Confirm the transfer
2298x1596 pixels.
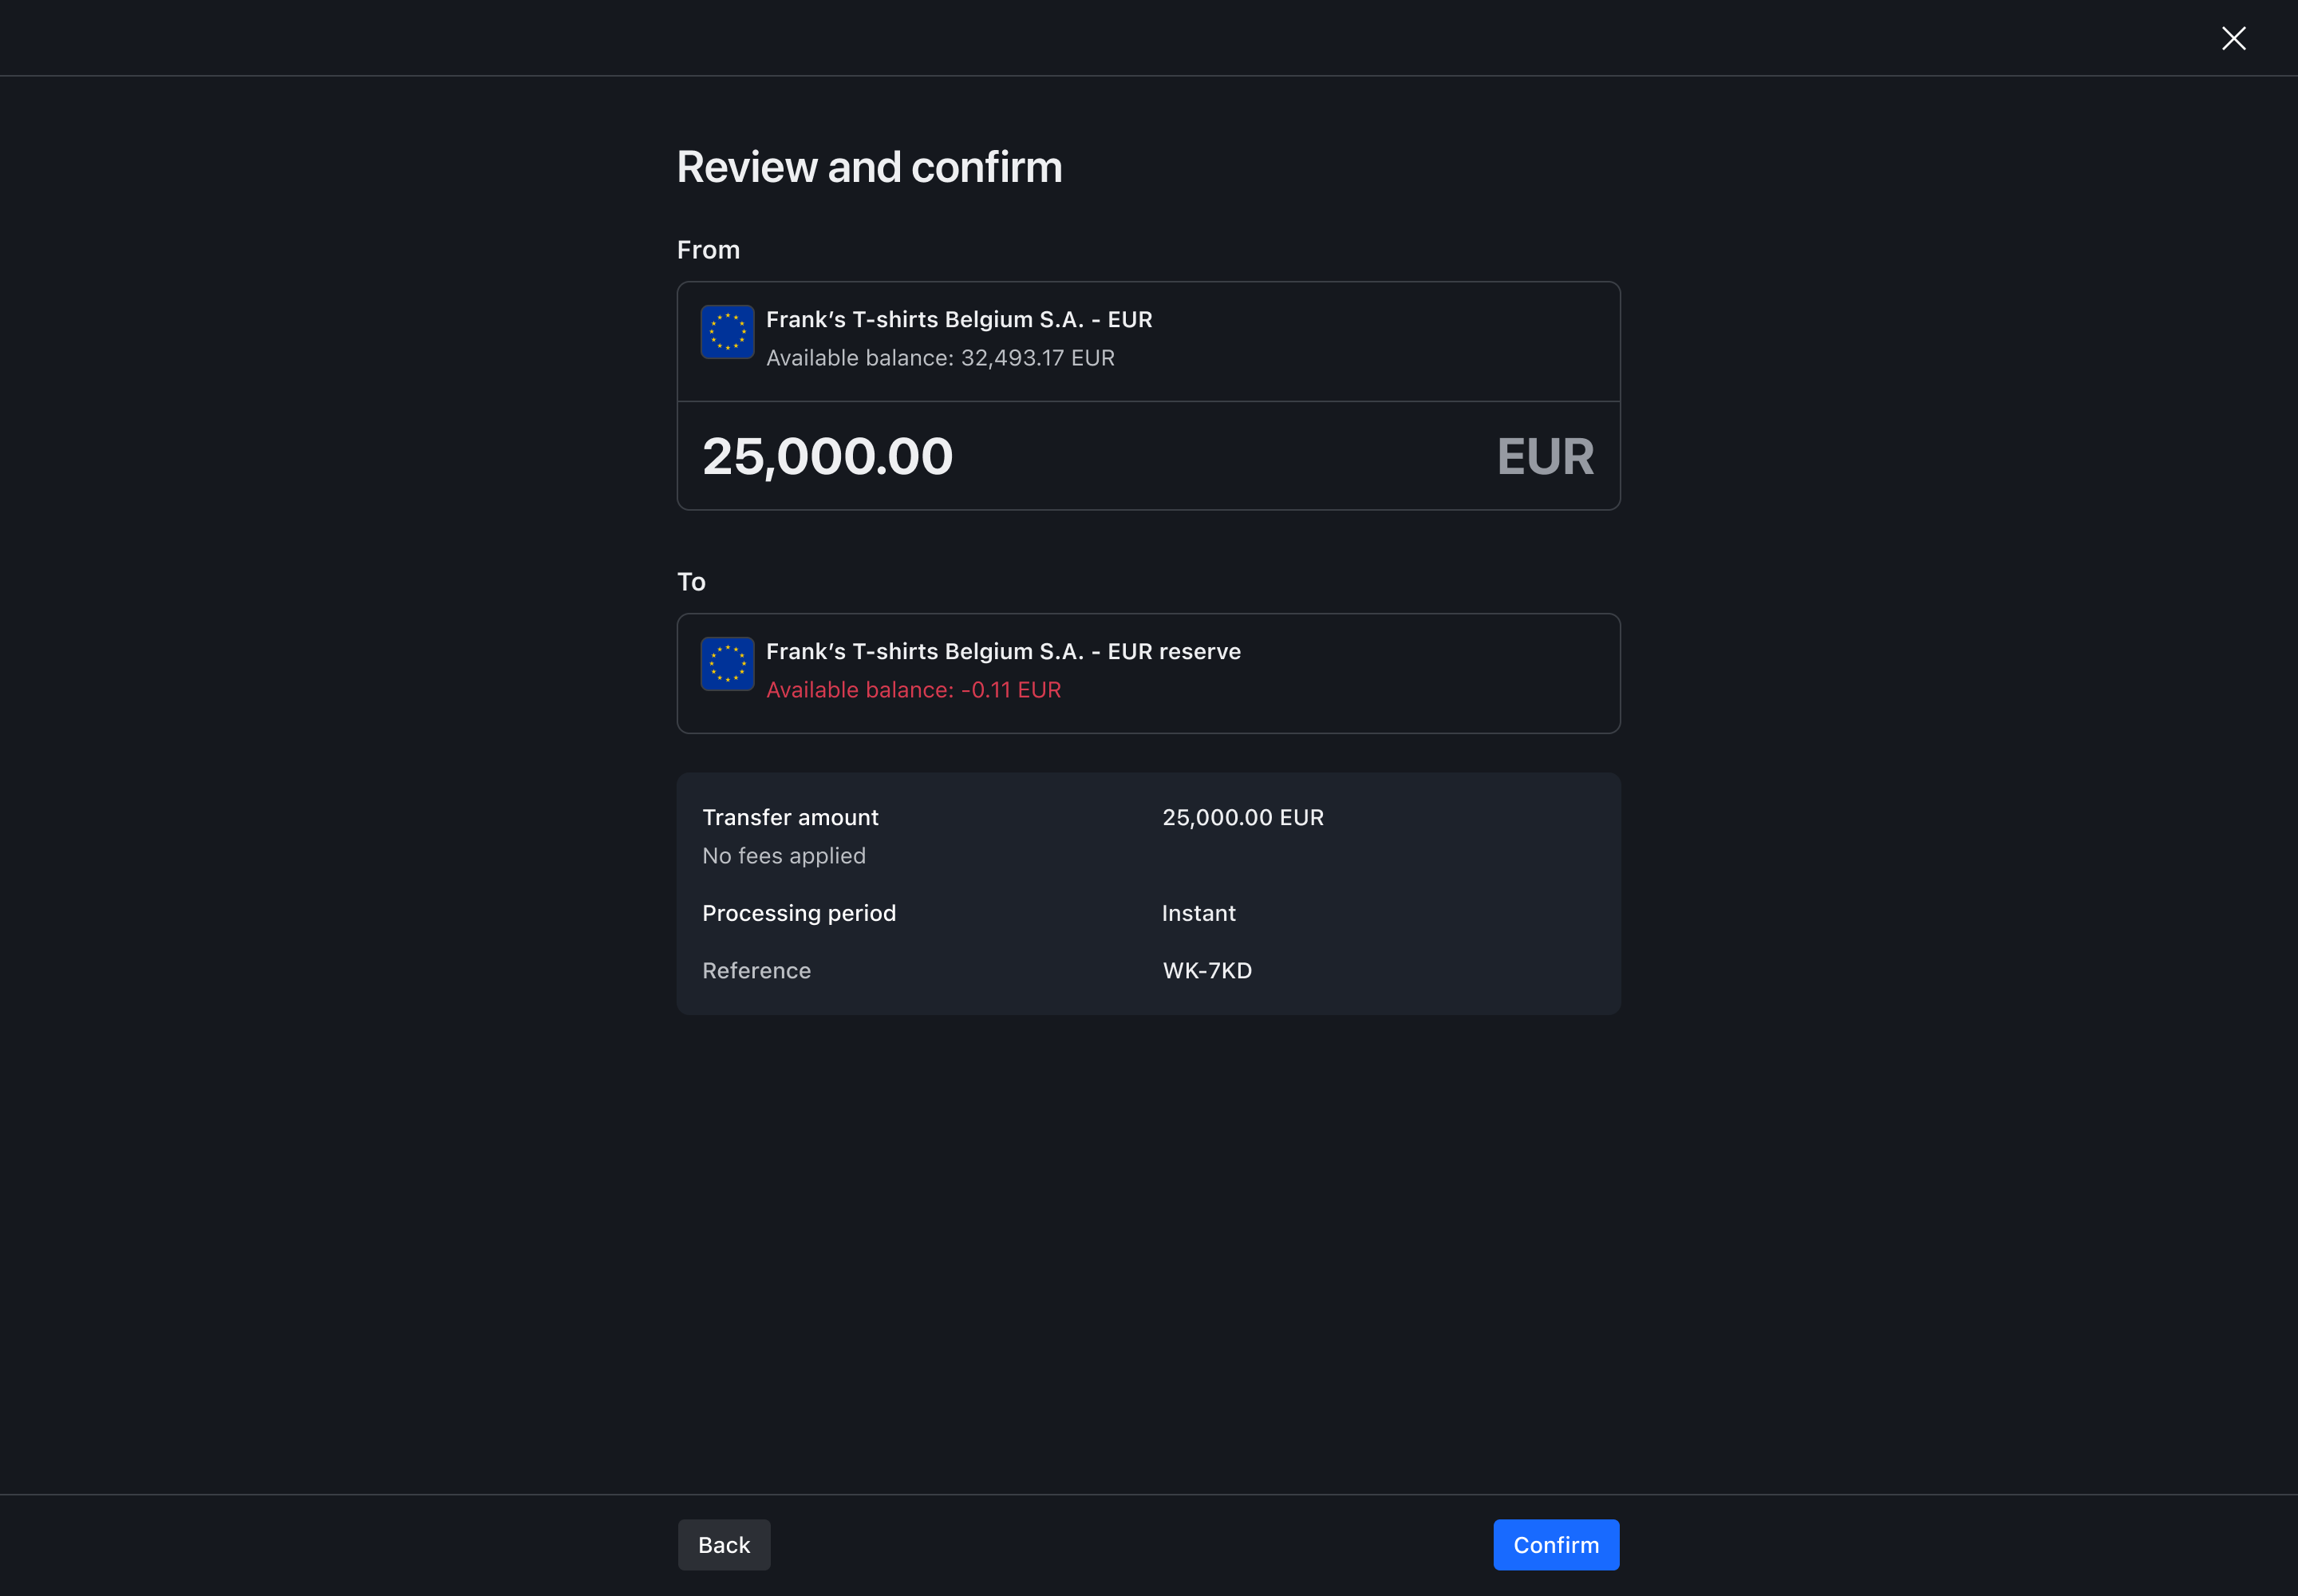(x=1556, y=1544)
